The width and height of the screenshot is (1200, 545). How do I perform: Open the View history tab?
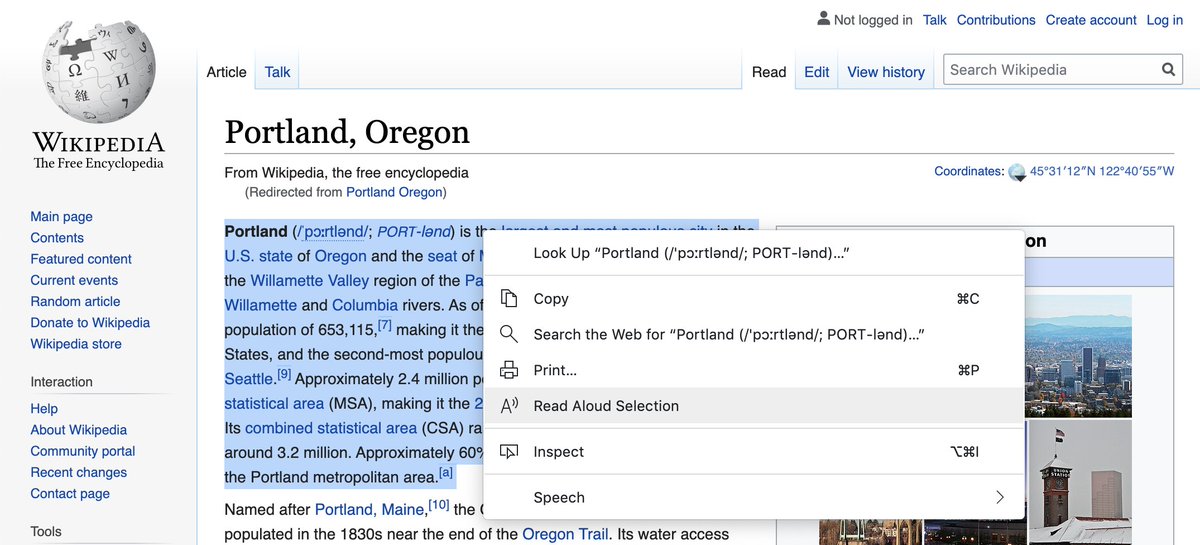(x=886, y=72)
